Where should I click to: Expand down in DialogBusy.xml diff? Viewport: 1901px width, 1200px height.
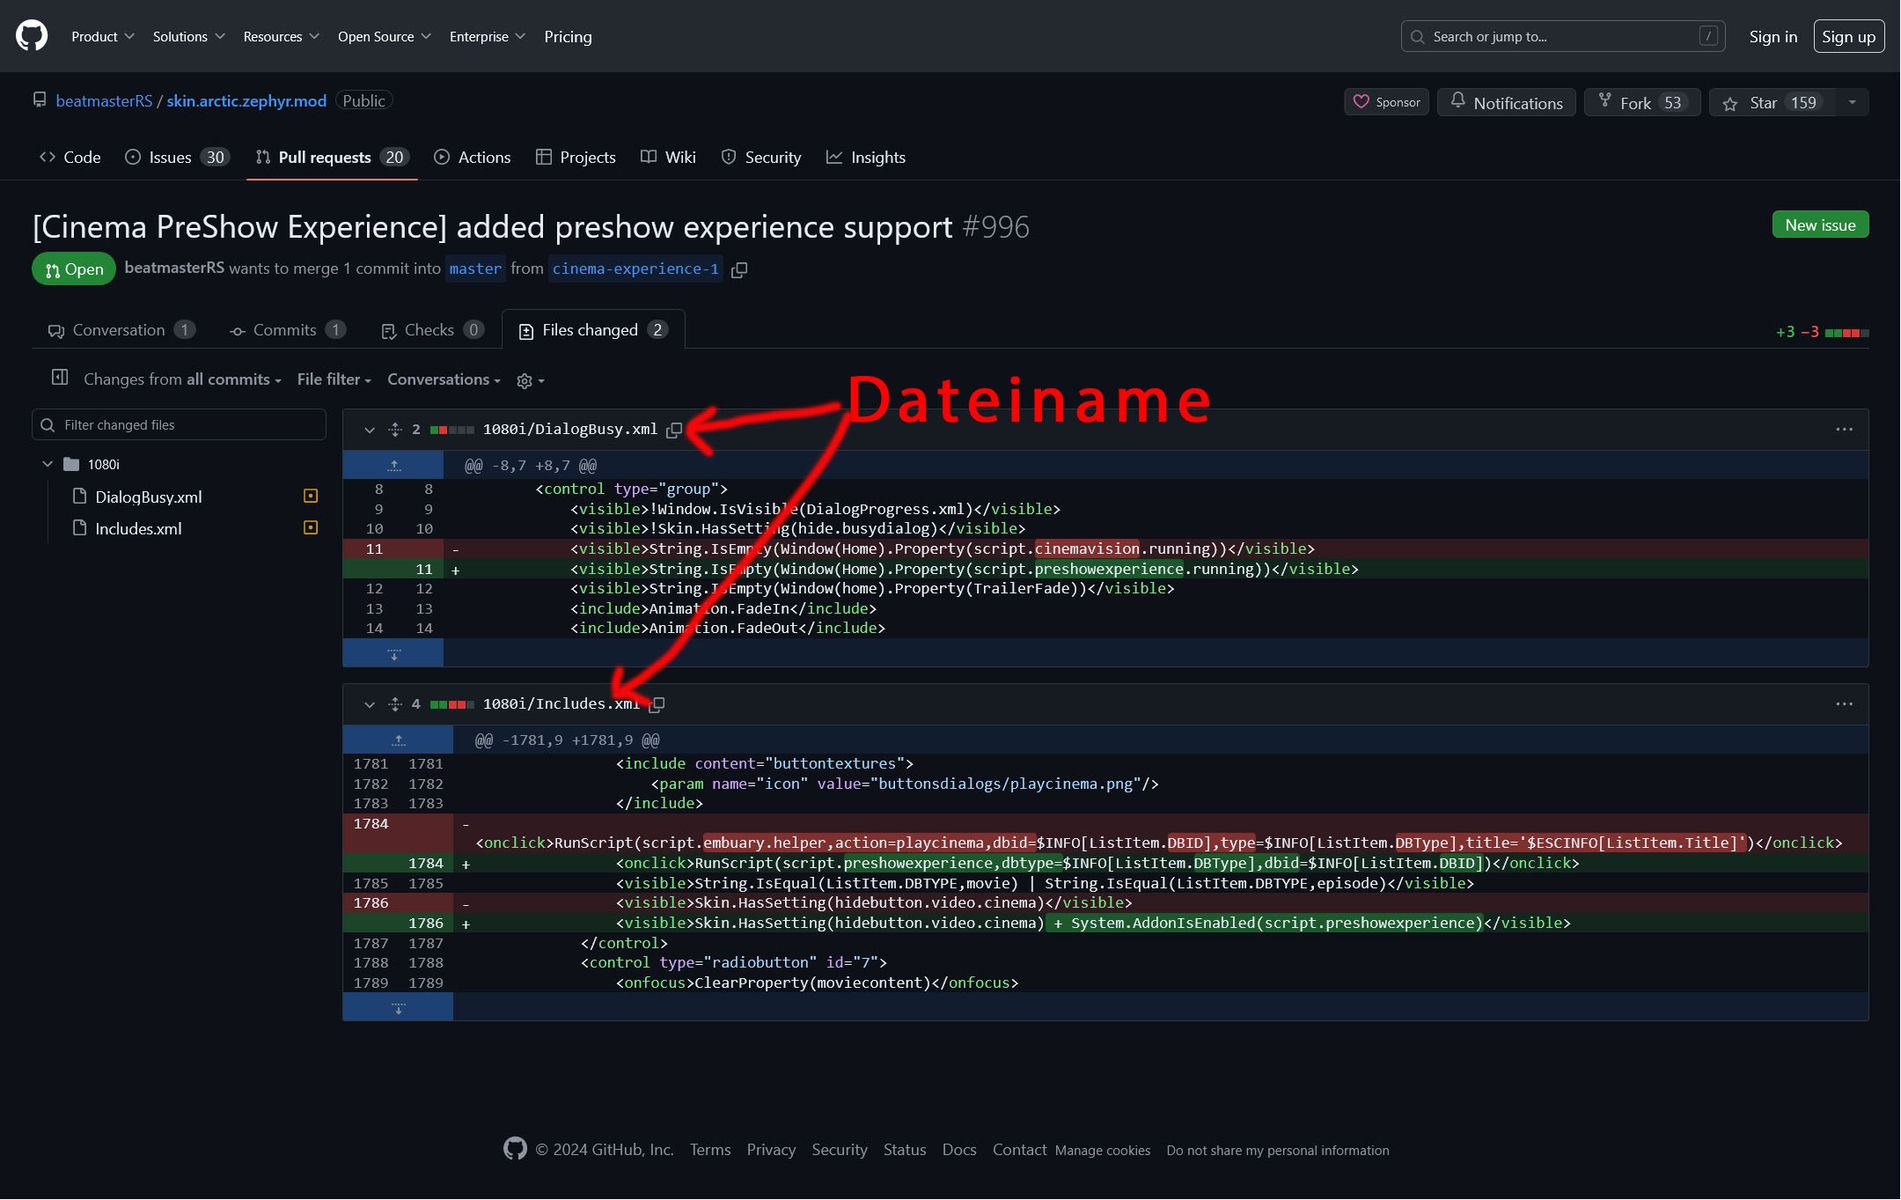(393, 654)
